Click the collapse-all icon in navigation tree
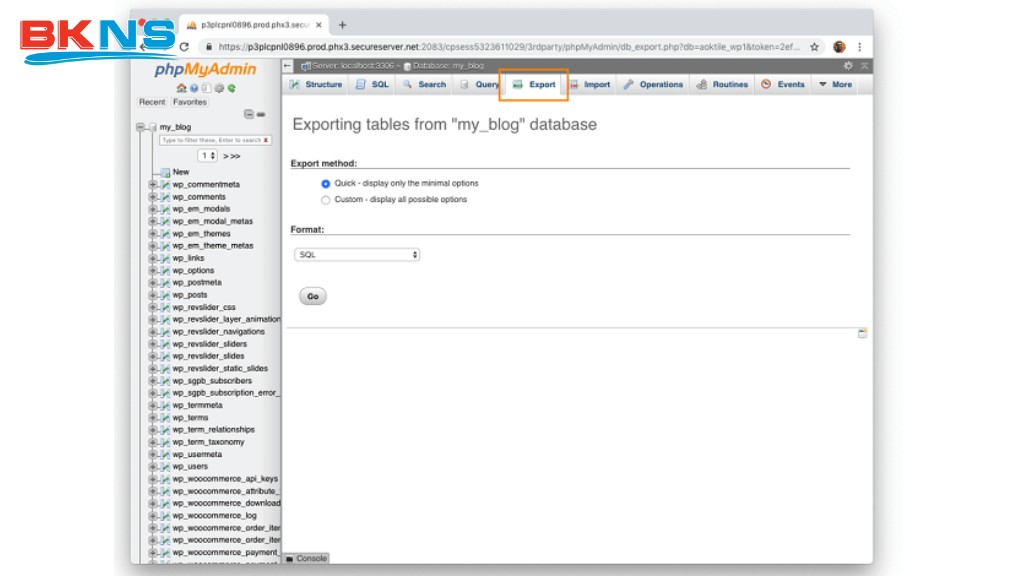Screen dimensions: 1024x576 (x=249, y=114)
